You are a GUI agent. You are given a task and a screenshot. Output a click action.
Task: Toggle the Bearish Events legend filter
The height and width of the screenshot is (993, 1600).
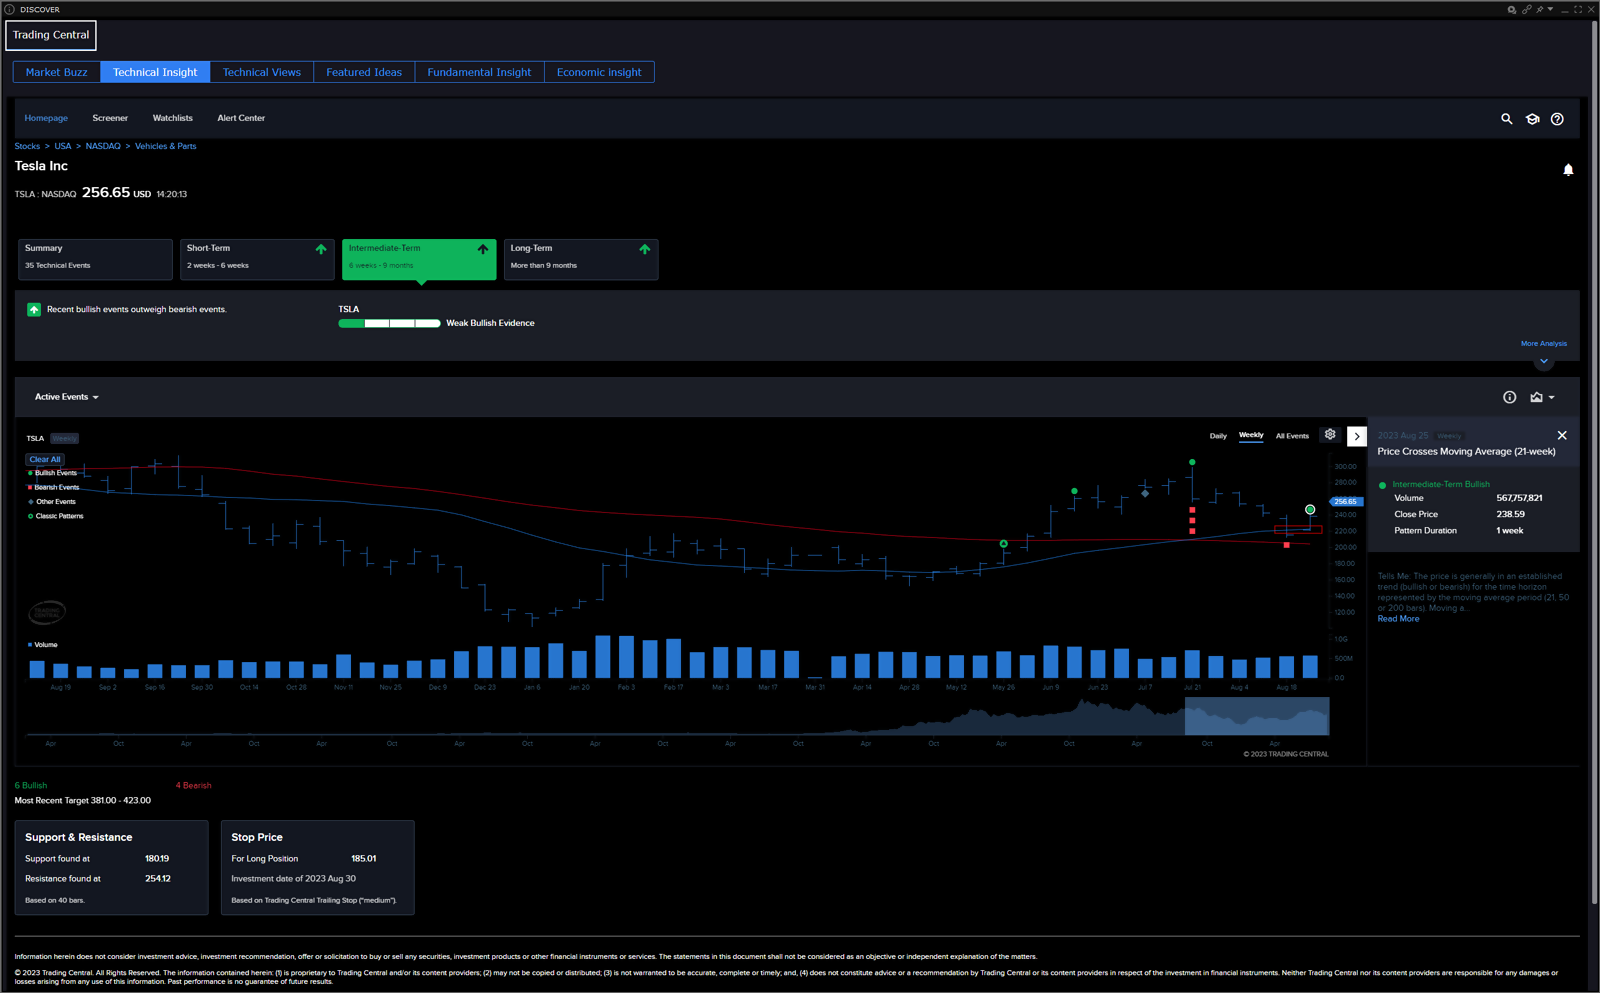point(56,487)
